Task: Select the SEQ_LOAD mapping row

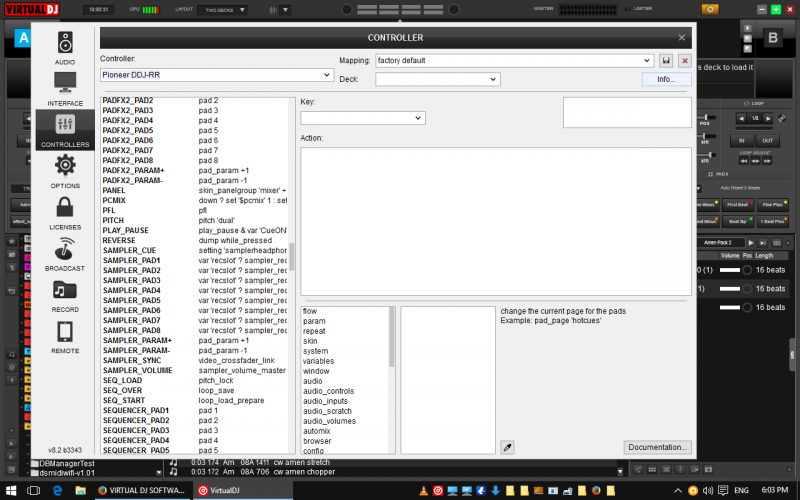Action: (x=195, y=381)
